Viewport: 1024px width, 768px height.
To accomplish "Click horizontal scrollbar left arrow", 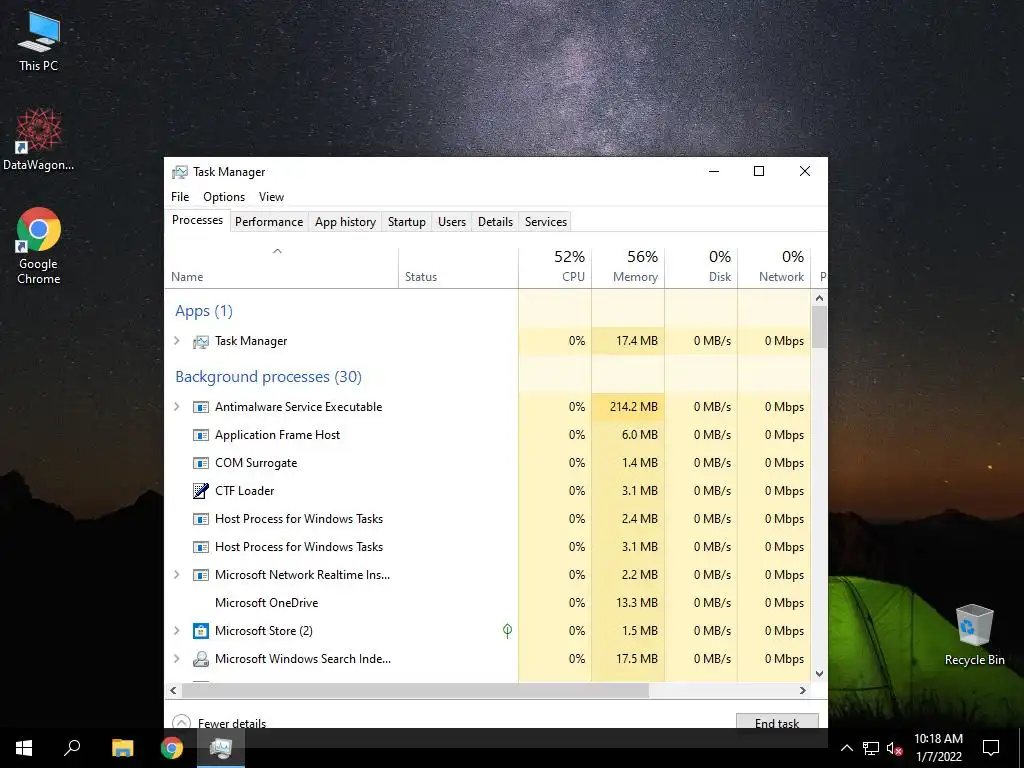I will 173,690.
